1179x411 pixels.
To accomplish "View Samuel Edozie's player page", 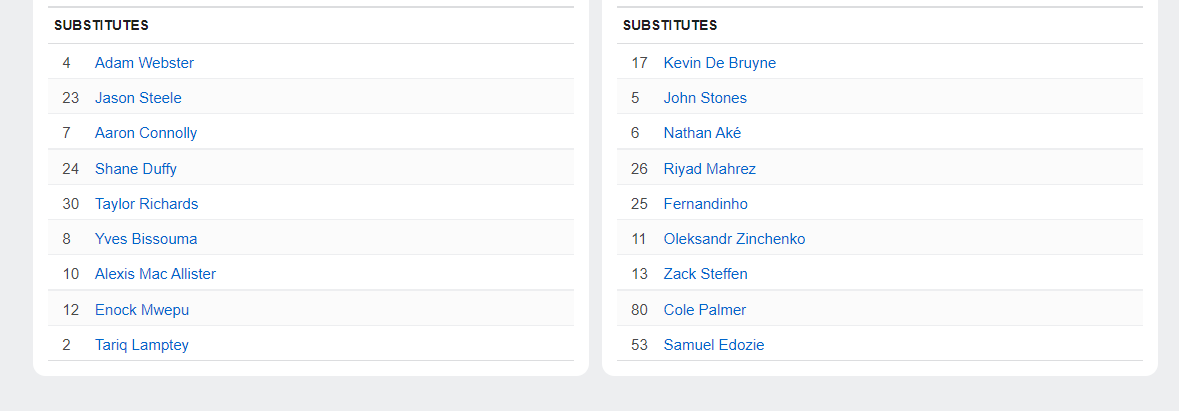I will (x=713, y=345).
